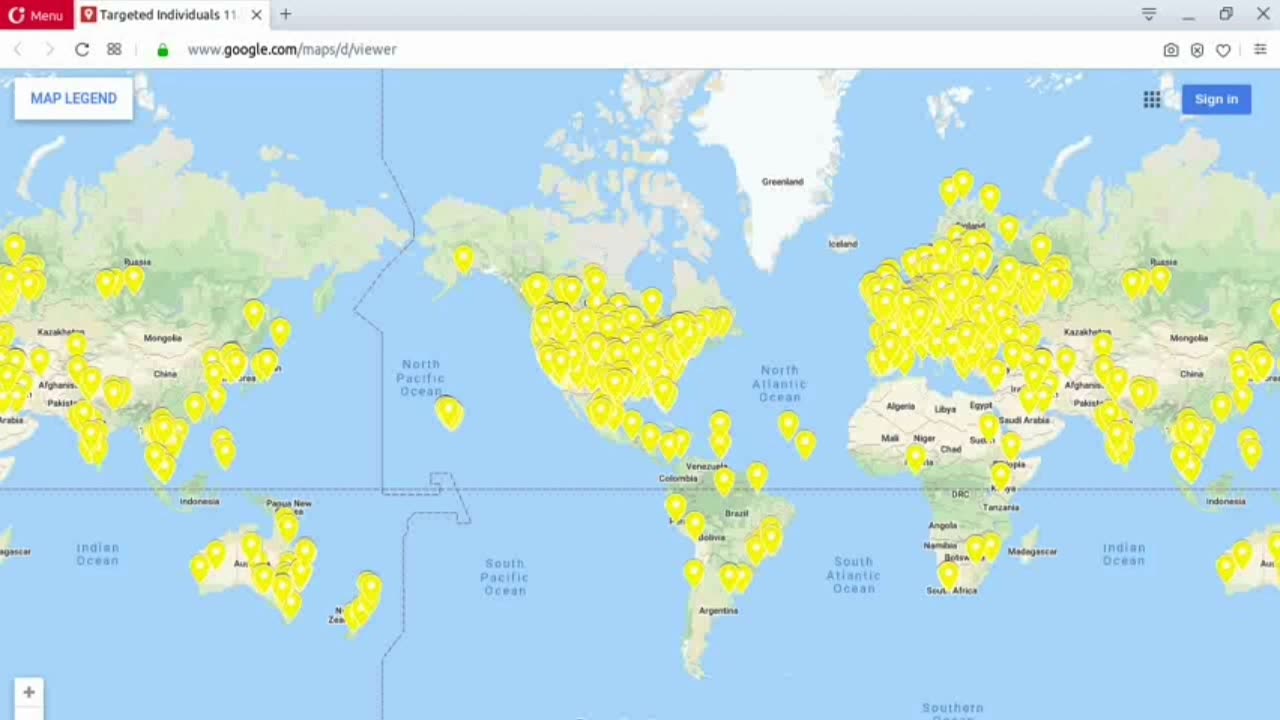Click the South Pacific Ocean label
Screen dimensions: 1280x720
[505, 577]
